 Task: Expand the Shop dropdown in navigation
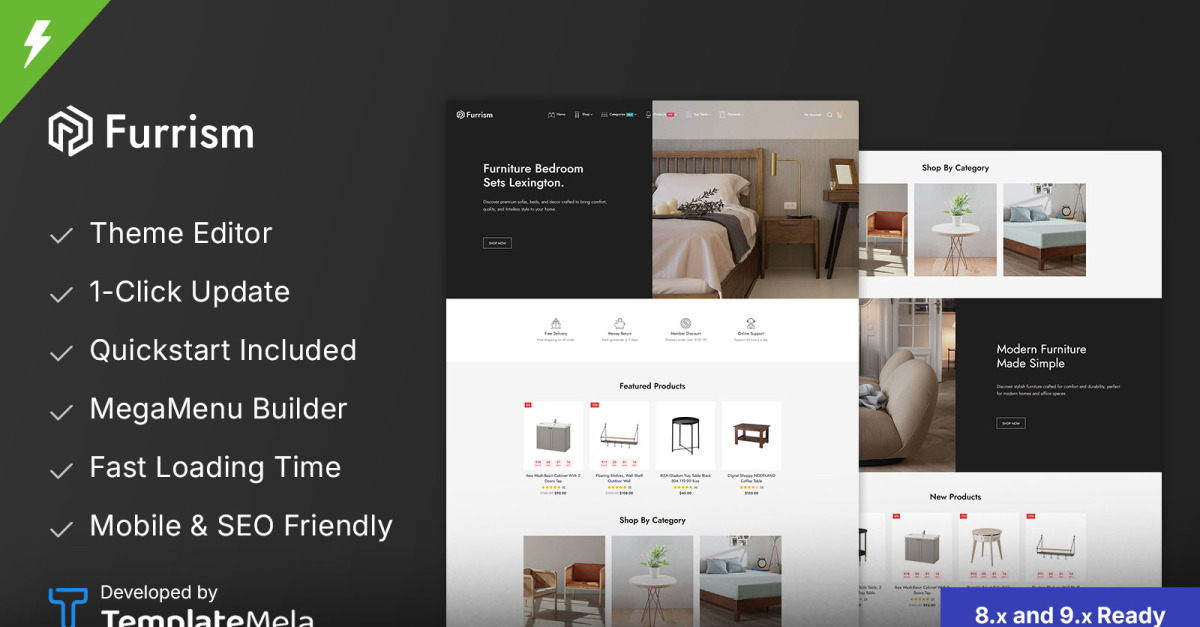[x=584, y=115]
